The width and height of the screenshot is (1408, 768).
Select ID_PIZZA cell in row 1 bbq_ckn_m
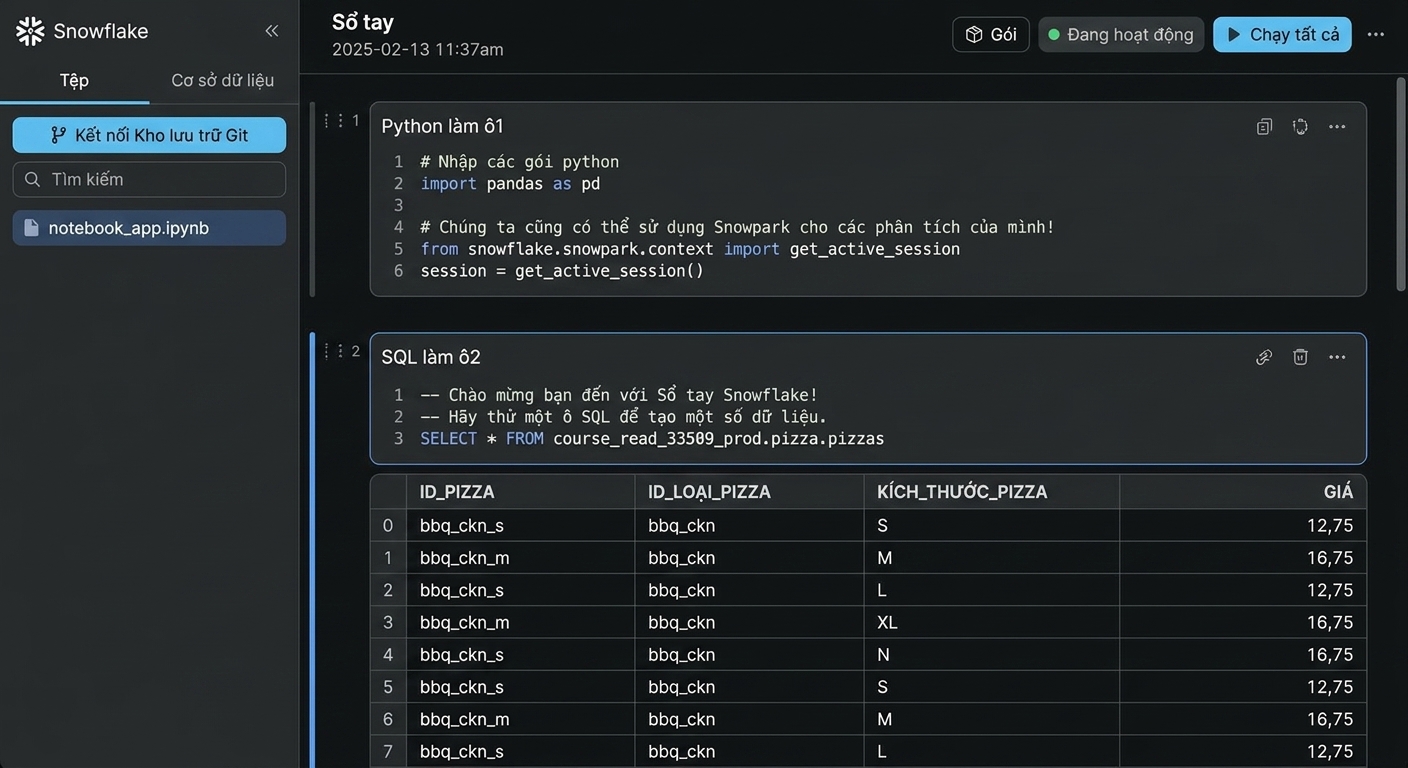pos(520,558)
